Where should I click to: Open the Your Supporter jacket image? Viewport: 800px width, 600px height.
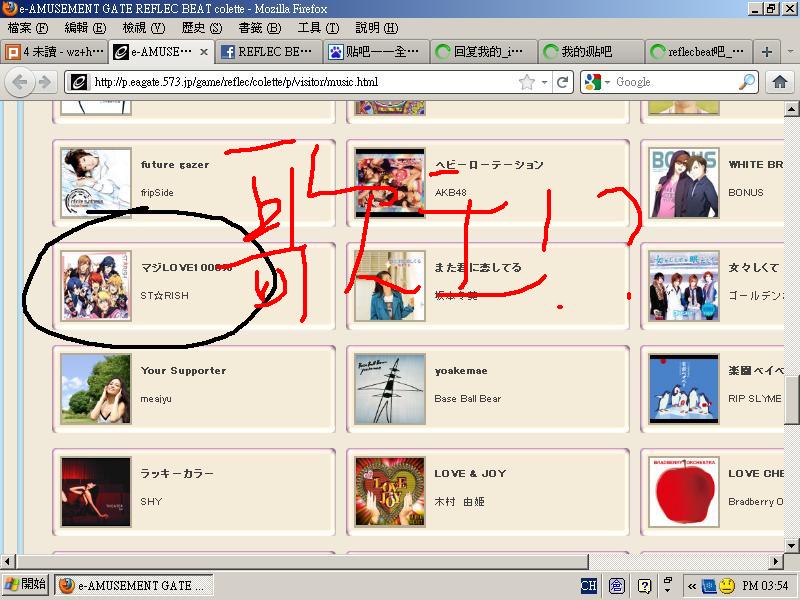(96, 389)
